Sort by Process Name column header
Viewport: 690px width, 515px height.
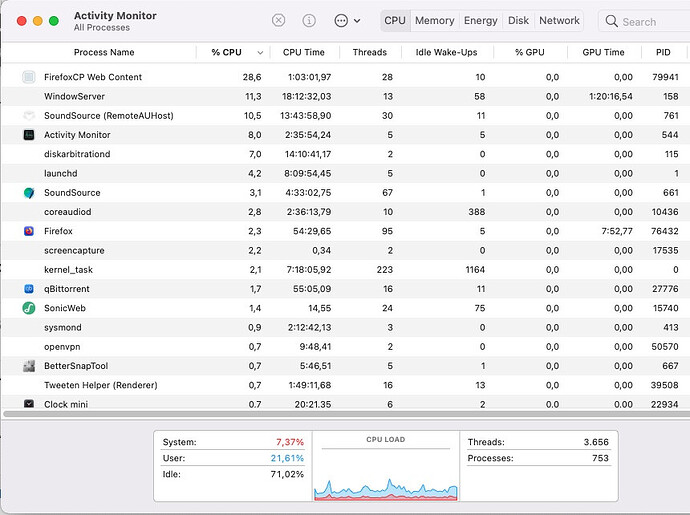[x=103, y=52]
